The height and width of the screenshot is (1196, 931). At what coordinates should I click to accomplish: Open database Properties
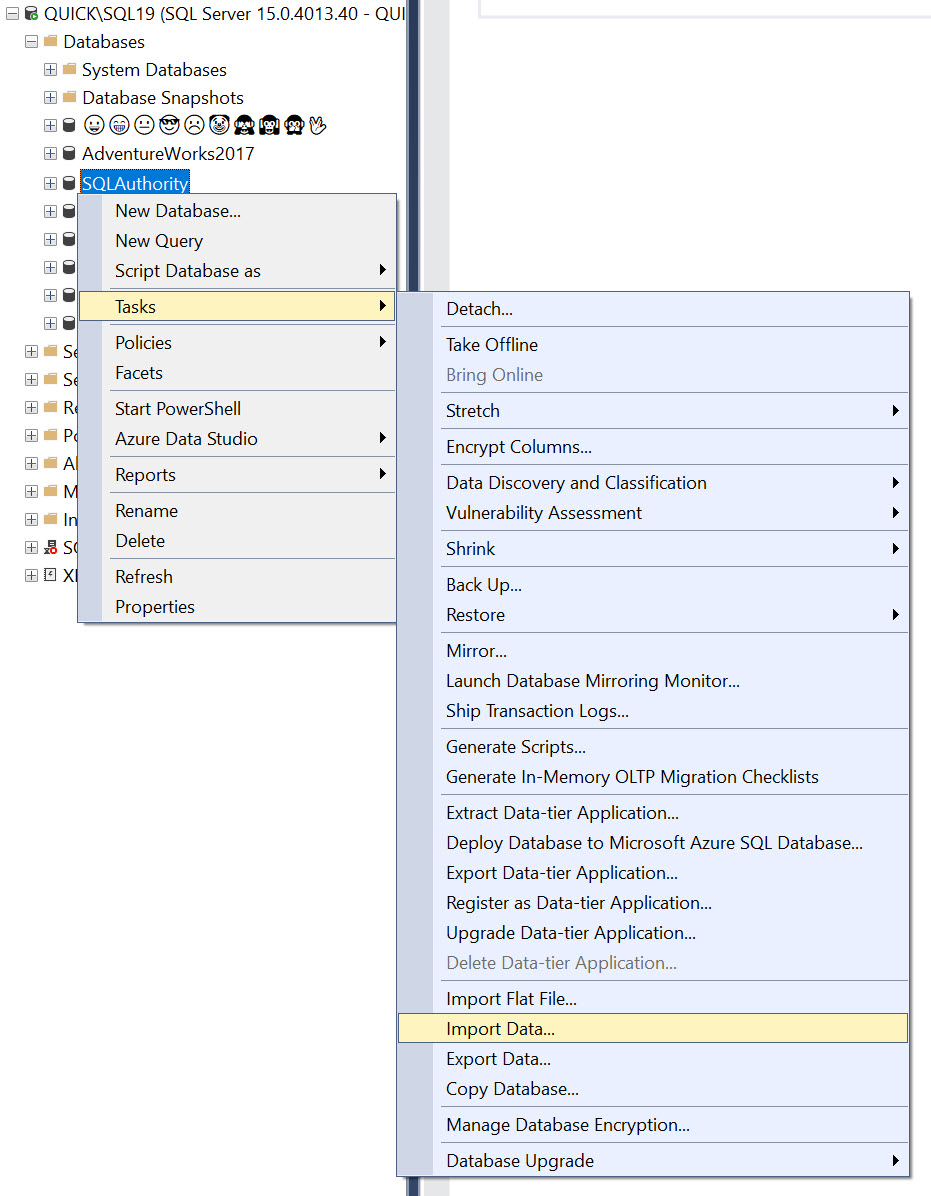(x=237, y=607)
